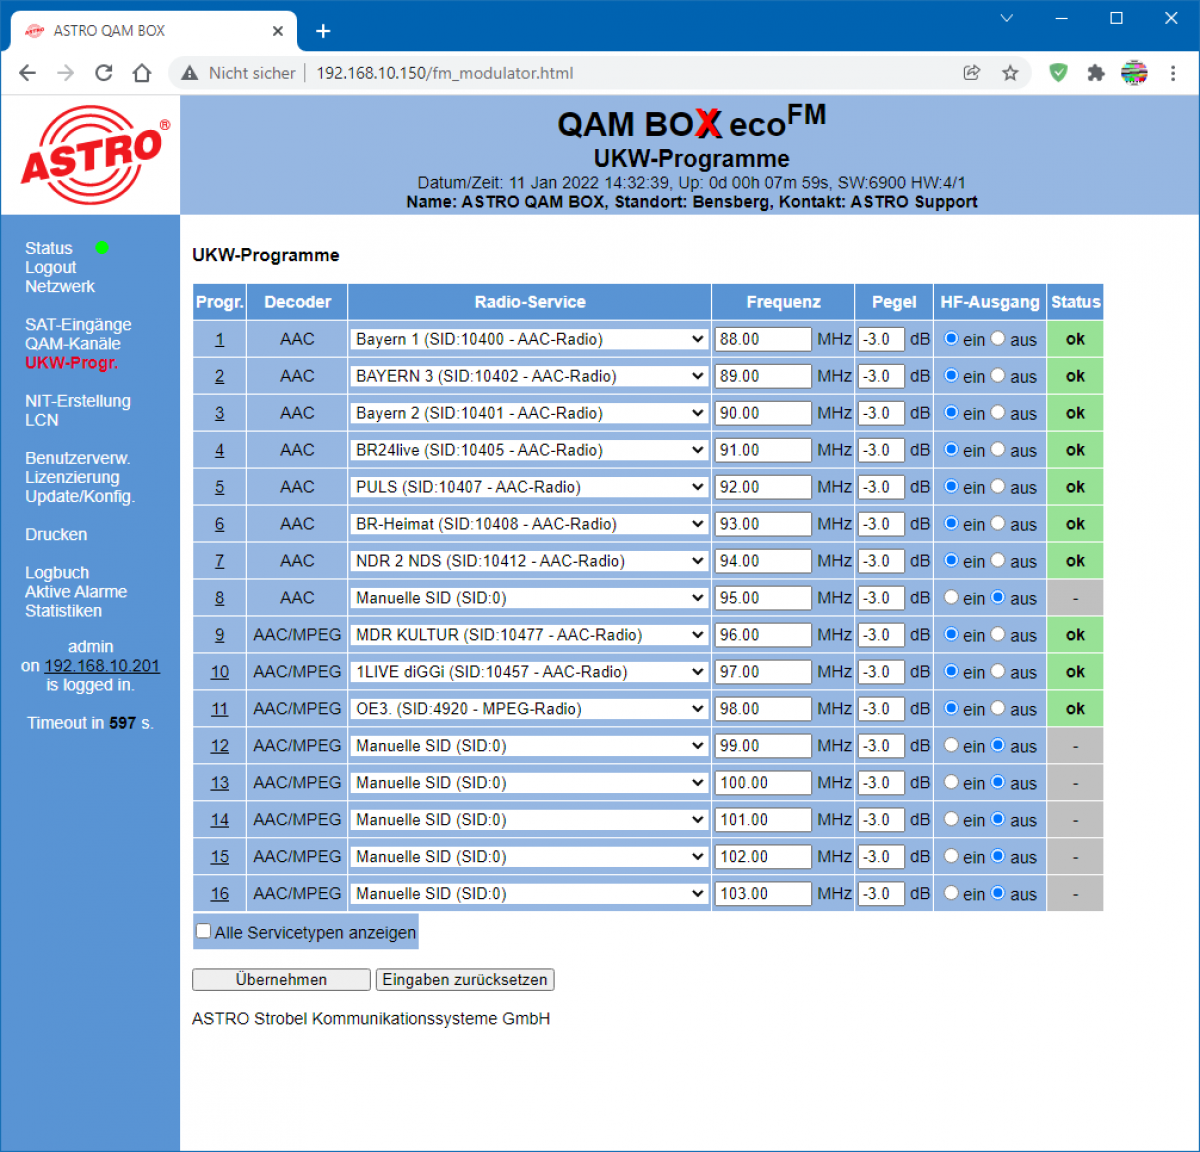
Task: Set program 14 HF-Ausgang to ein
Action: [951, 820]
